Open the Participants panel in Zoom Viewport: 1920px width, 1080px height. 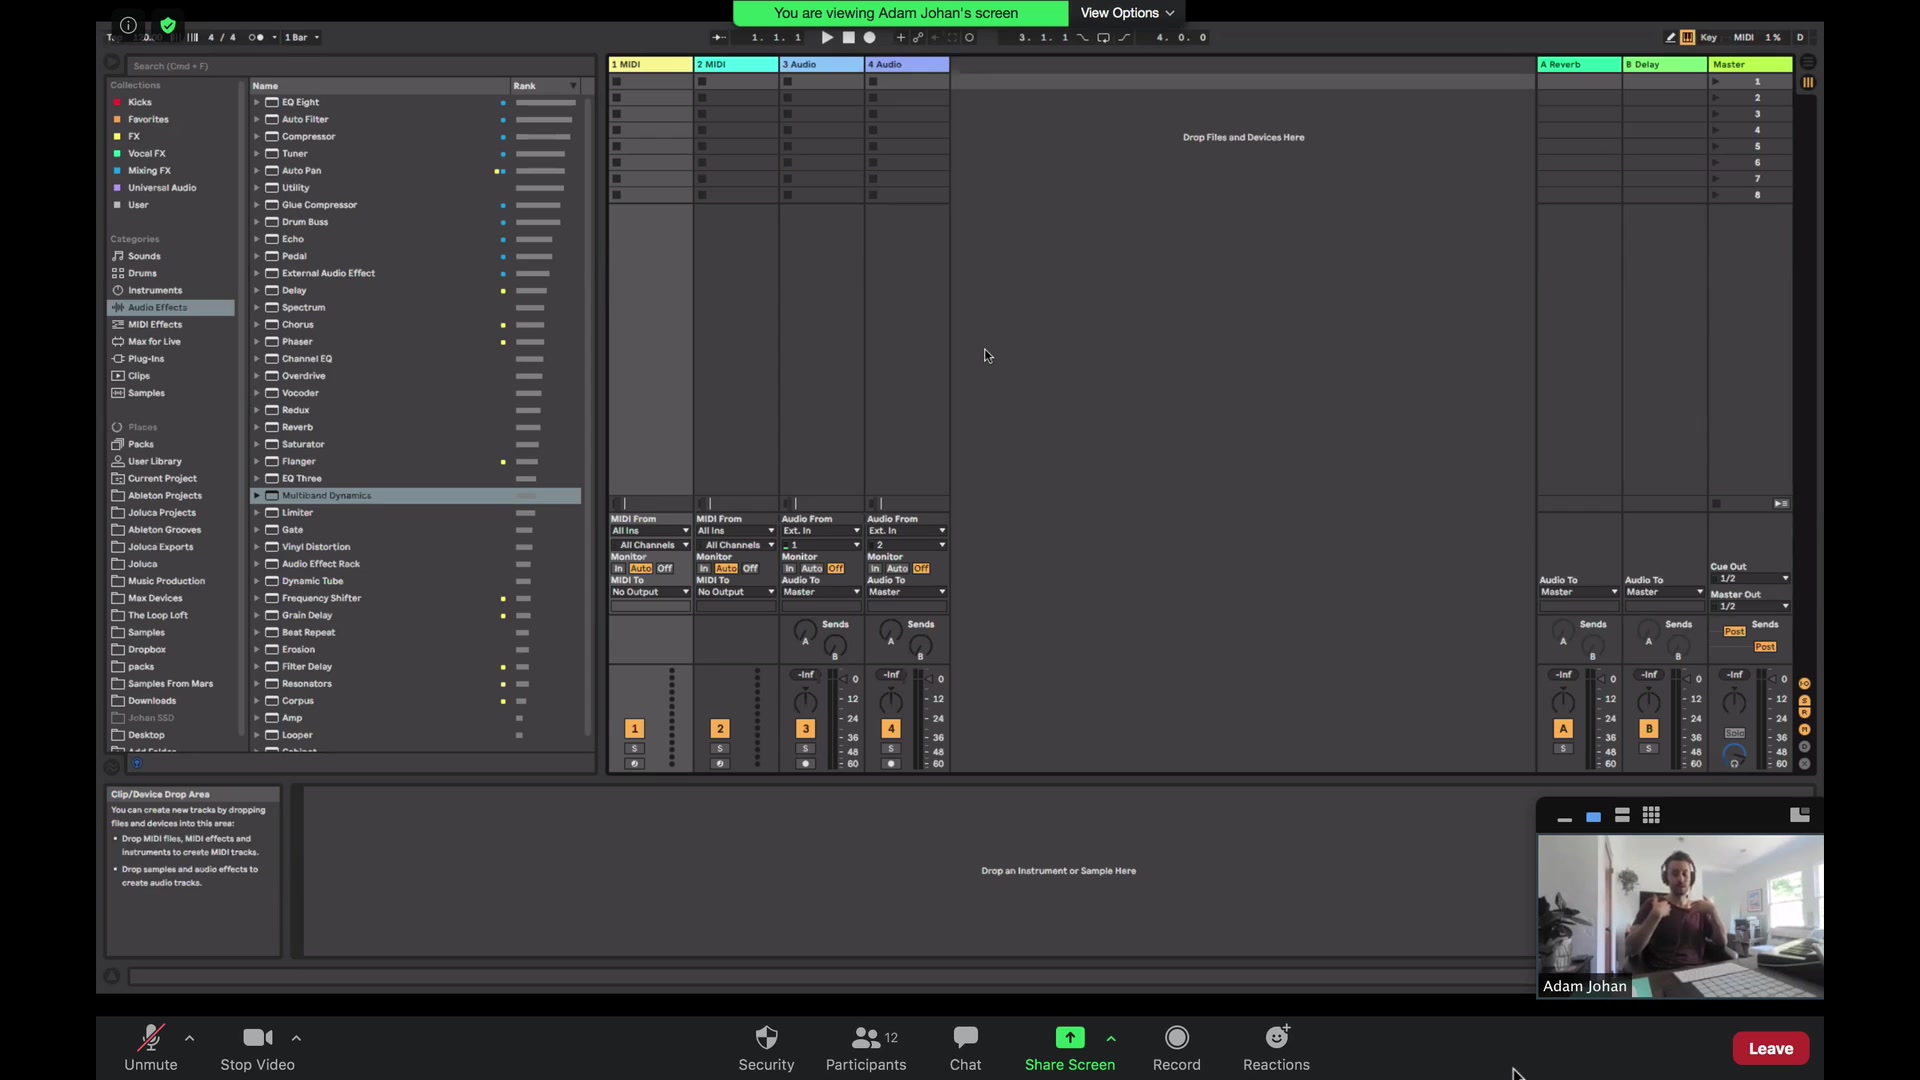[866, 1047]
